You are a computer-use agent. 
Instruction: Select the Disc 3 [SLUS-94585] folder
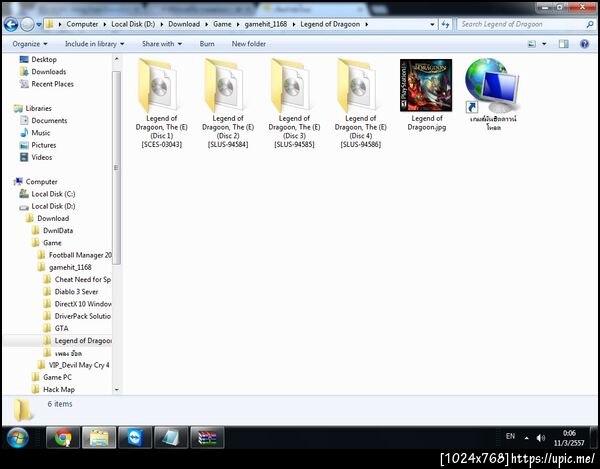pos(294,103)
